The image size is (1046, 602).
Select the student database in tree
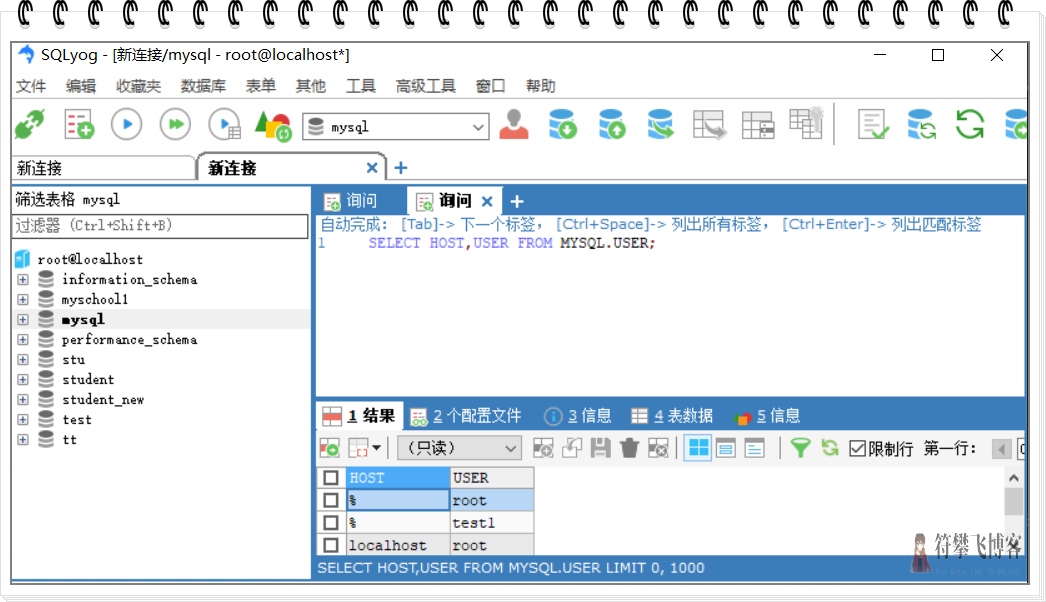tap(87, 380)
